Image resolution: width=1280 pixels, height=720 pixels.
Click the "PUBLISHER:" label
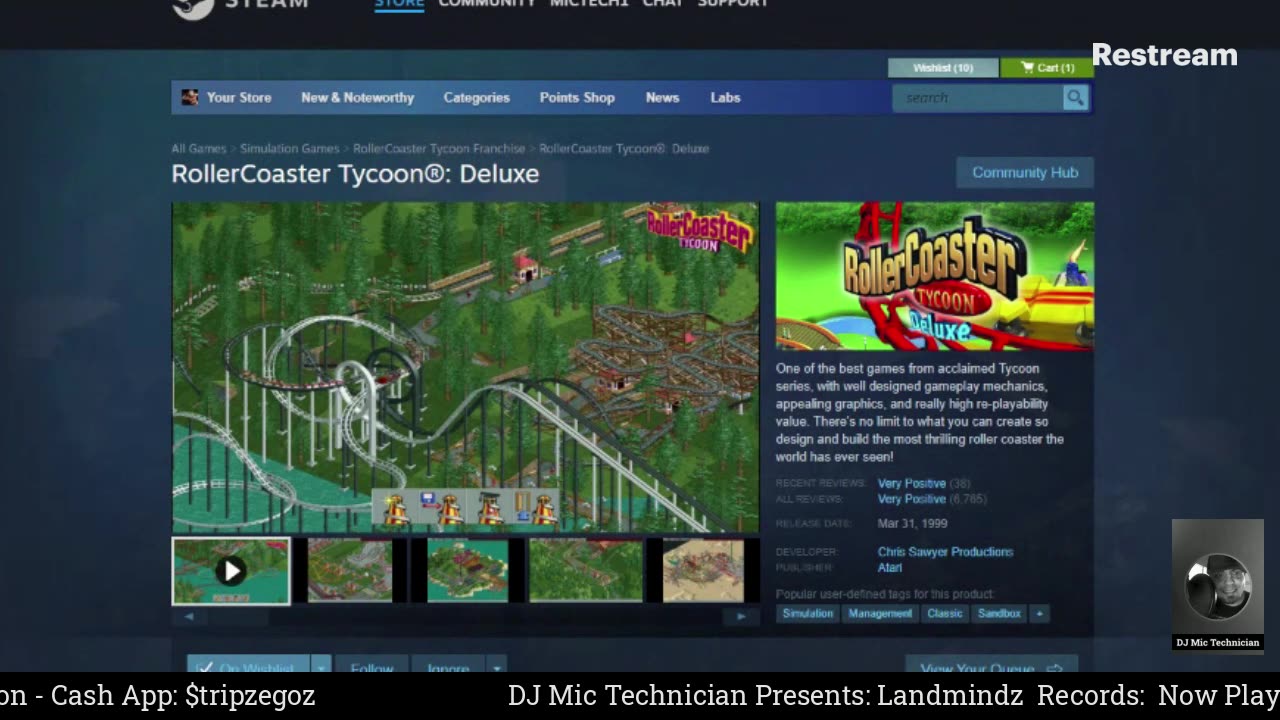[805, 567]
